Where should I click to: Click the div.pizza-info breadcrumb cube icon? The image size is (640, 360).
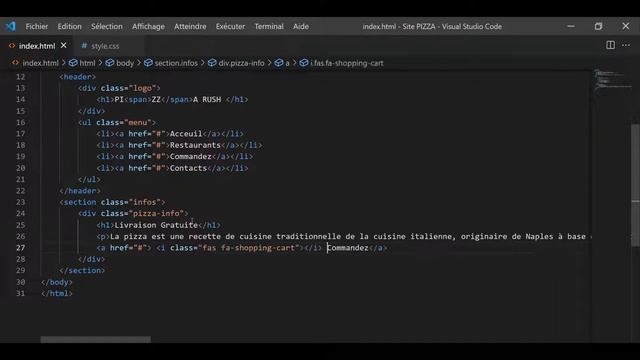212,63
